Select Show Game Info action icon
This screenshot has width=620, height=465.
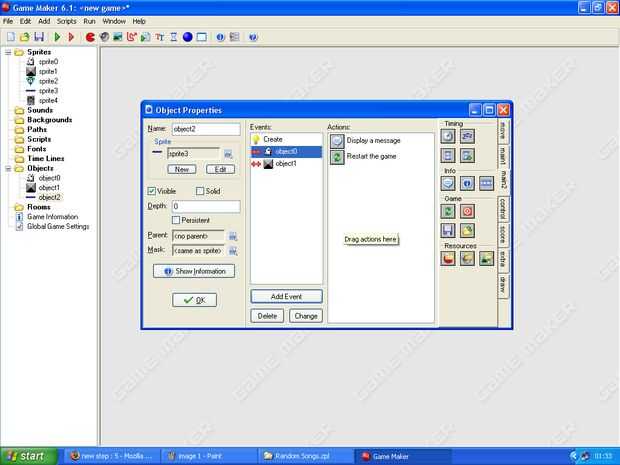point(467,183)
